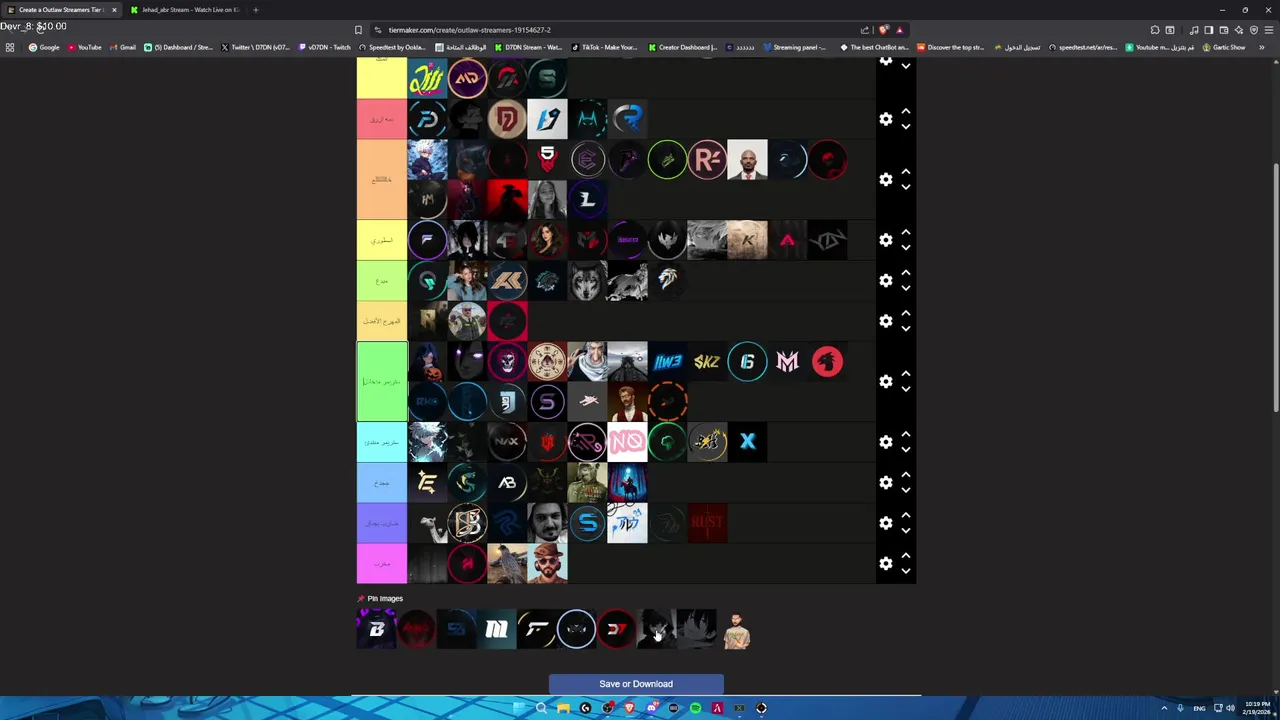Pick the white M logo in Pin Images

497,629
